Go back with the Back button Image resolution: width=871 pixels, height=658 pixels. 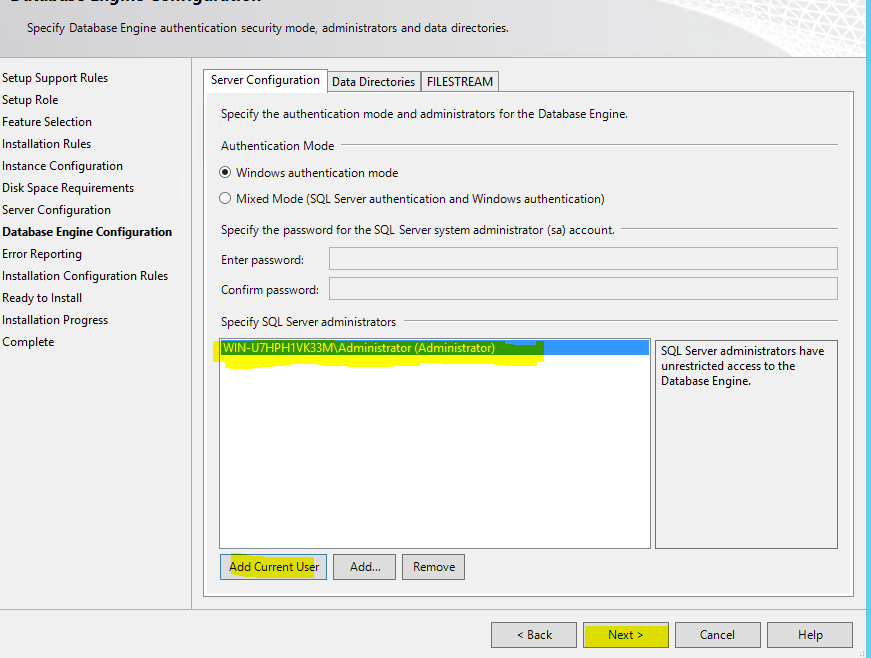[x=534, y=635]
